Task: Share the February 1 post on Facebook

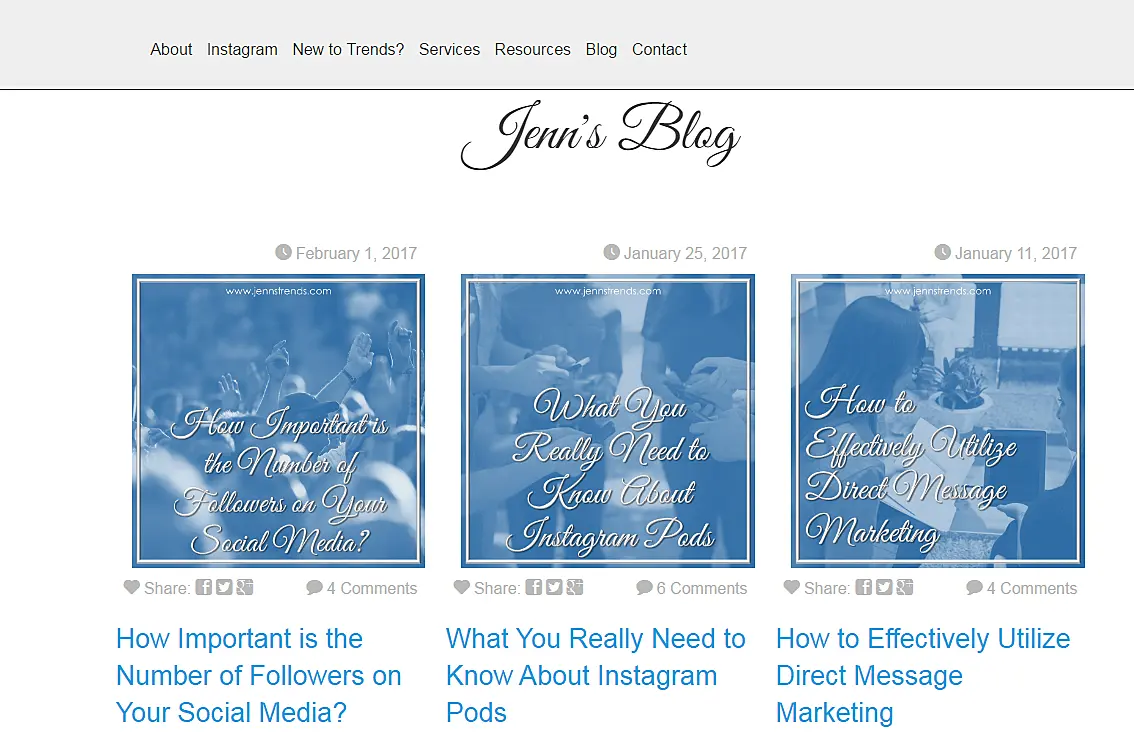Action: 204,587
